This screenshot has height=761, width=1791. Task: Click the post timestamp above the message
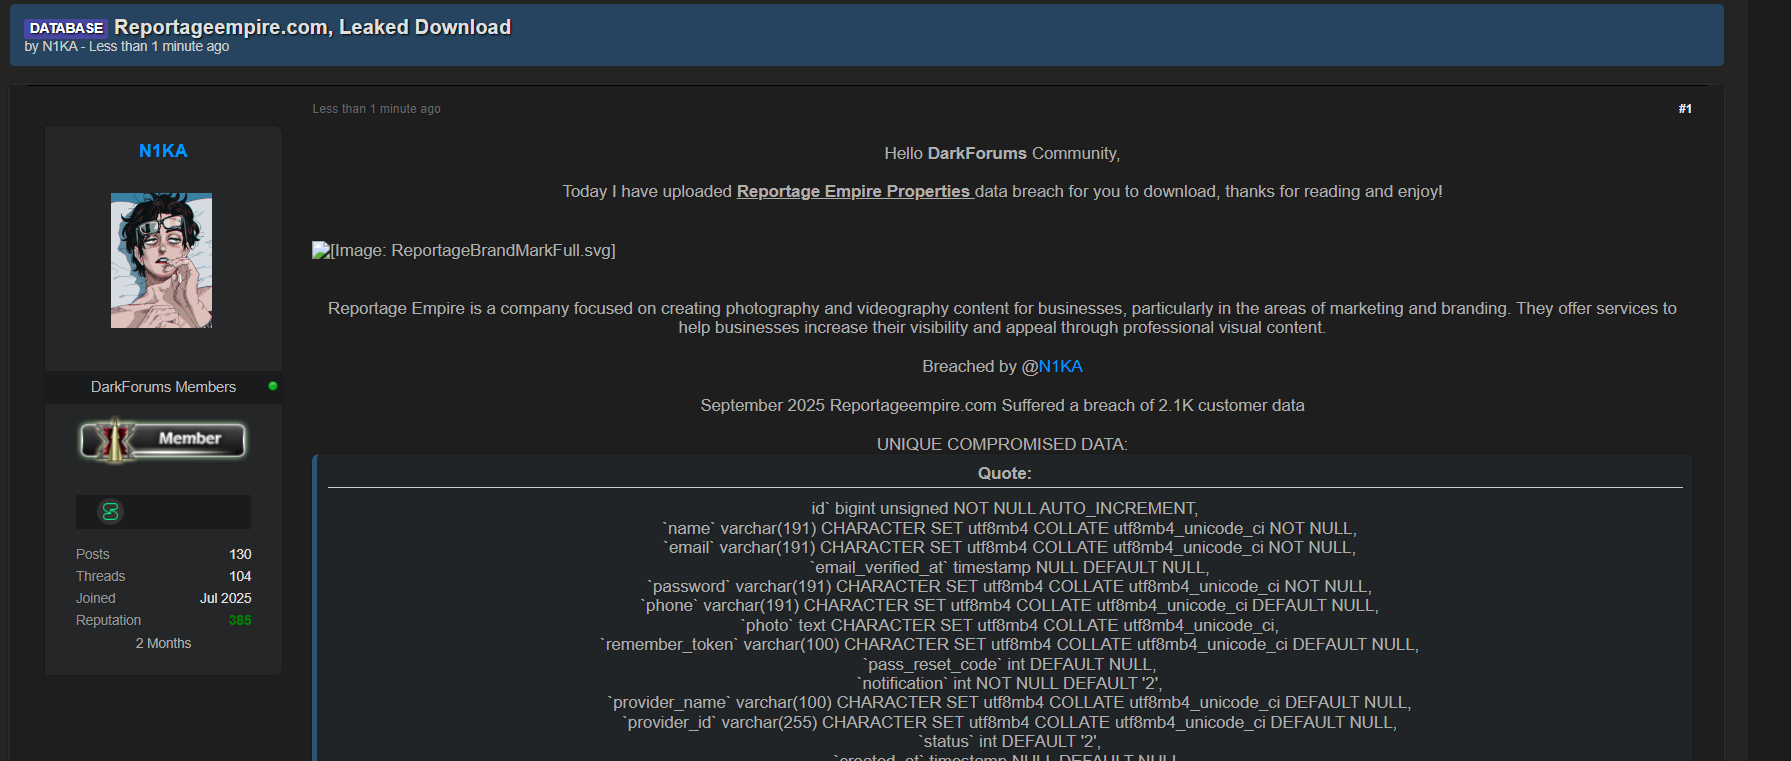[376, 109]
